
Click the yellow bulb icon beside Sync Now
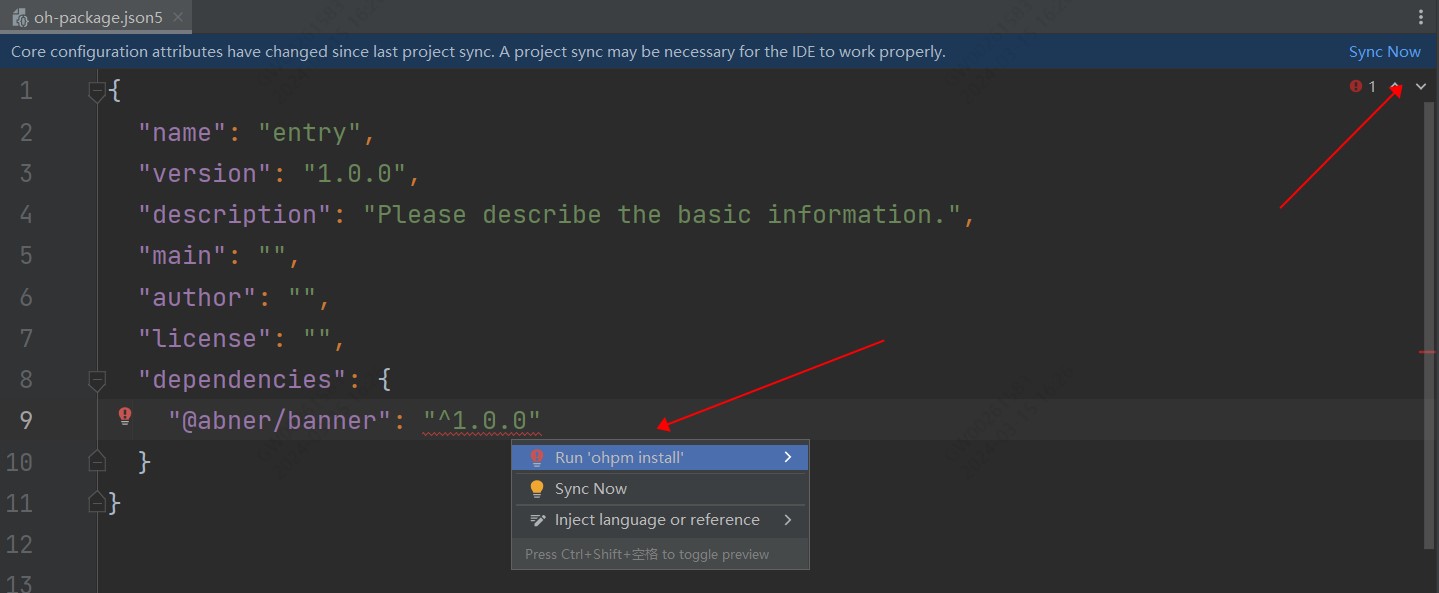(537, 489)
